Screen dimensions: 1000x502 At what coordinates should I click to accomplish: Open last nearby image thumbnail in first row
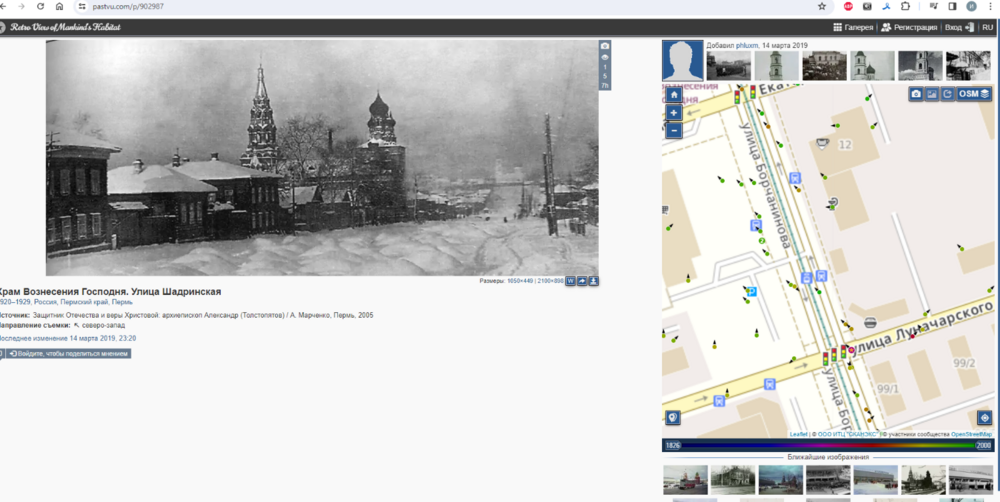[x=971, y=480]
